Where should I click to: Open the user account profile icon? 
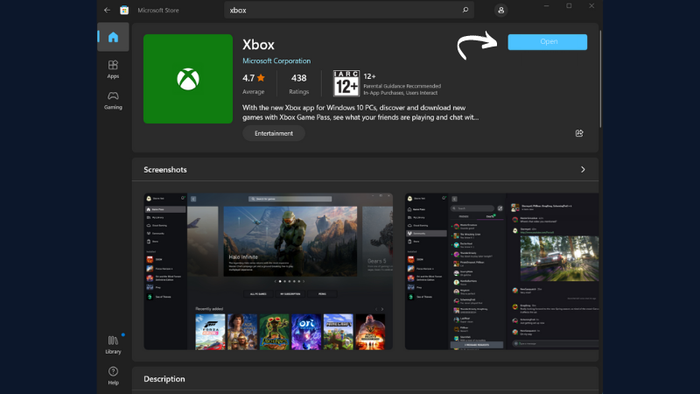pos(501,10)
